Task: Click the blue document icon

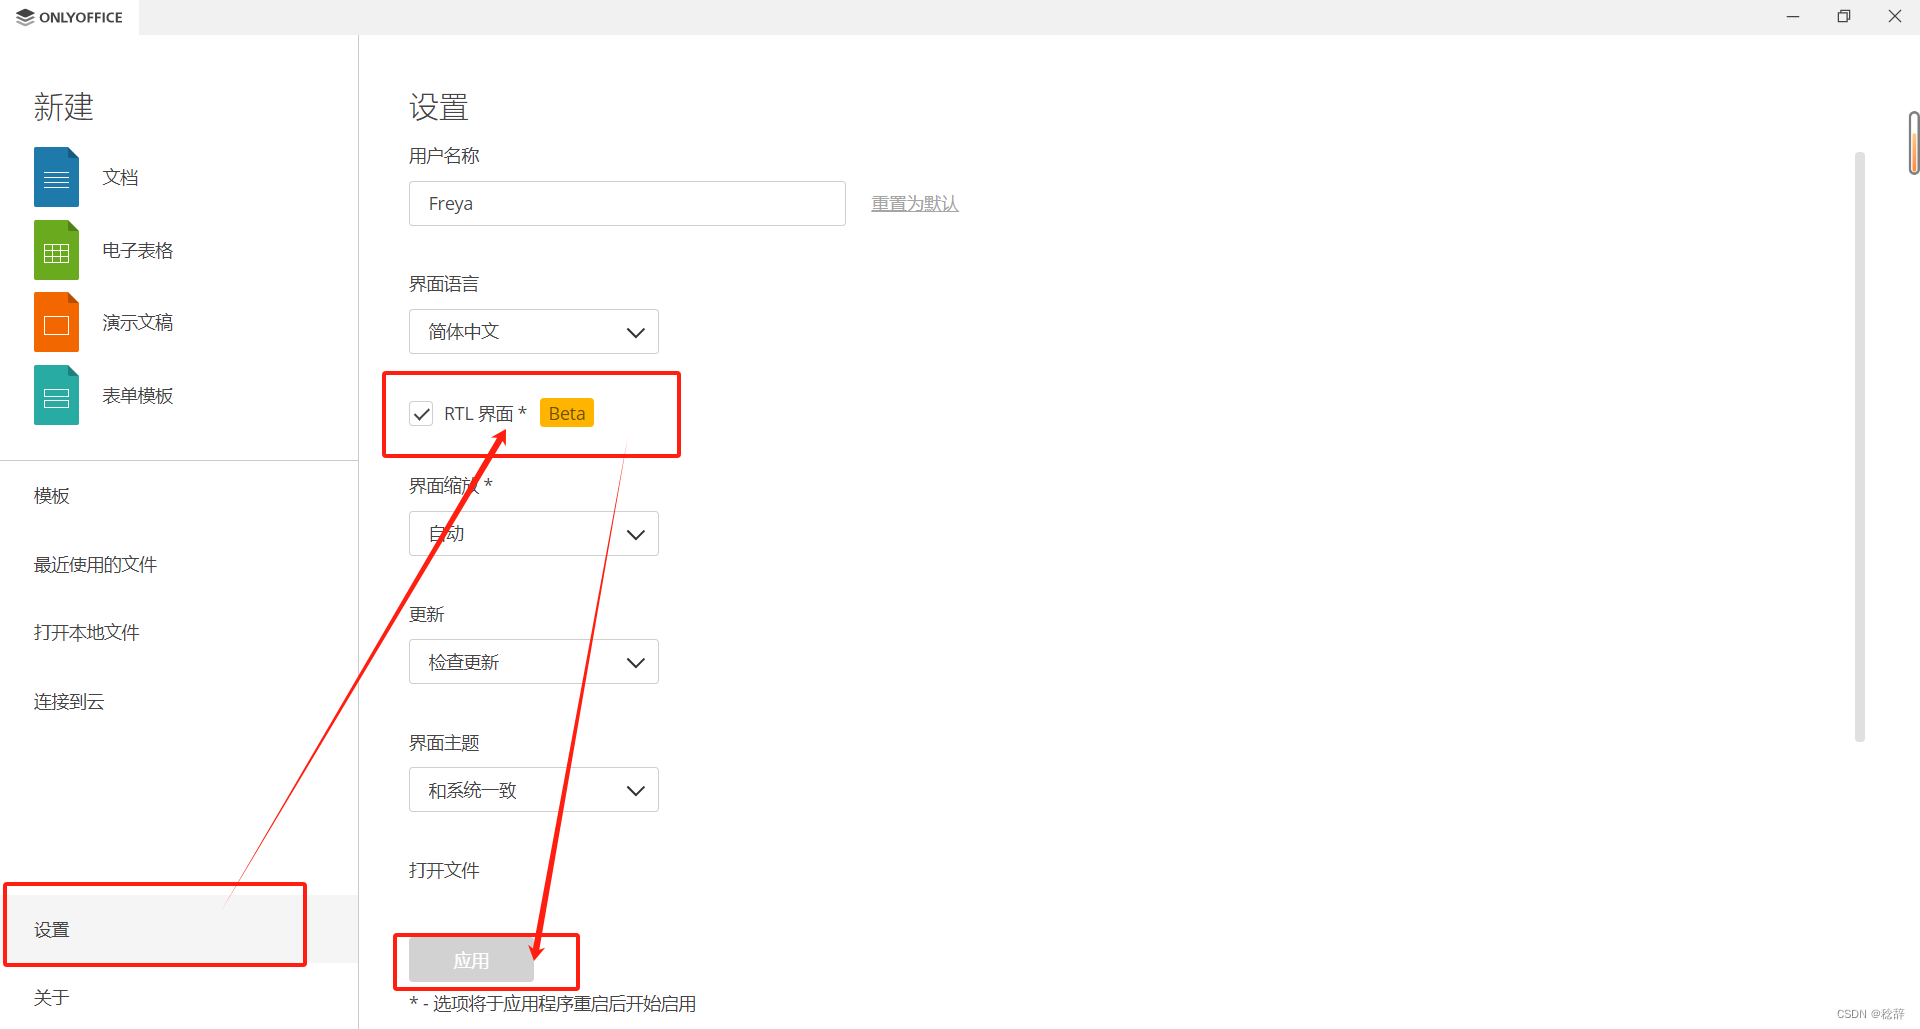Action: coord(56,177)
